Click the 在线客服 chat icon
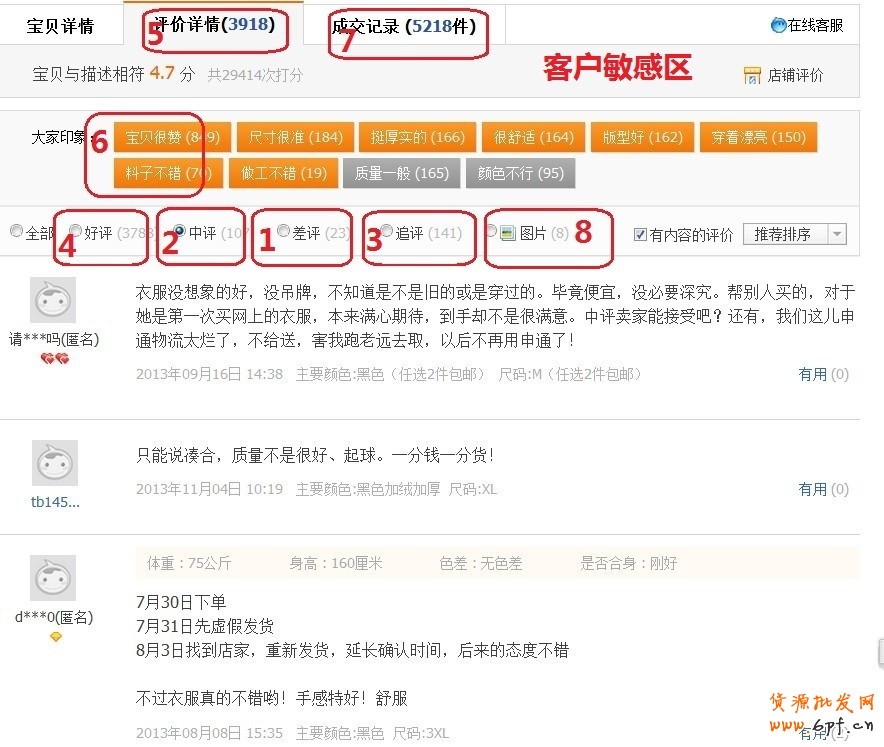The height and width of the screenshot is (747, 884). pos(778,25)
